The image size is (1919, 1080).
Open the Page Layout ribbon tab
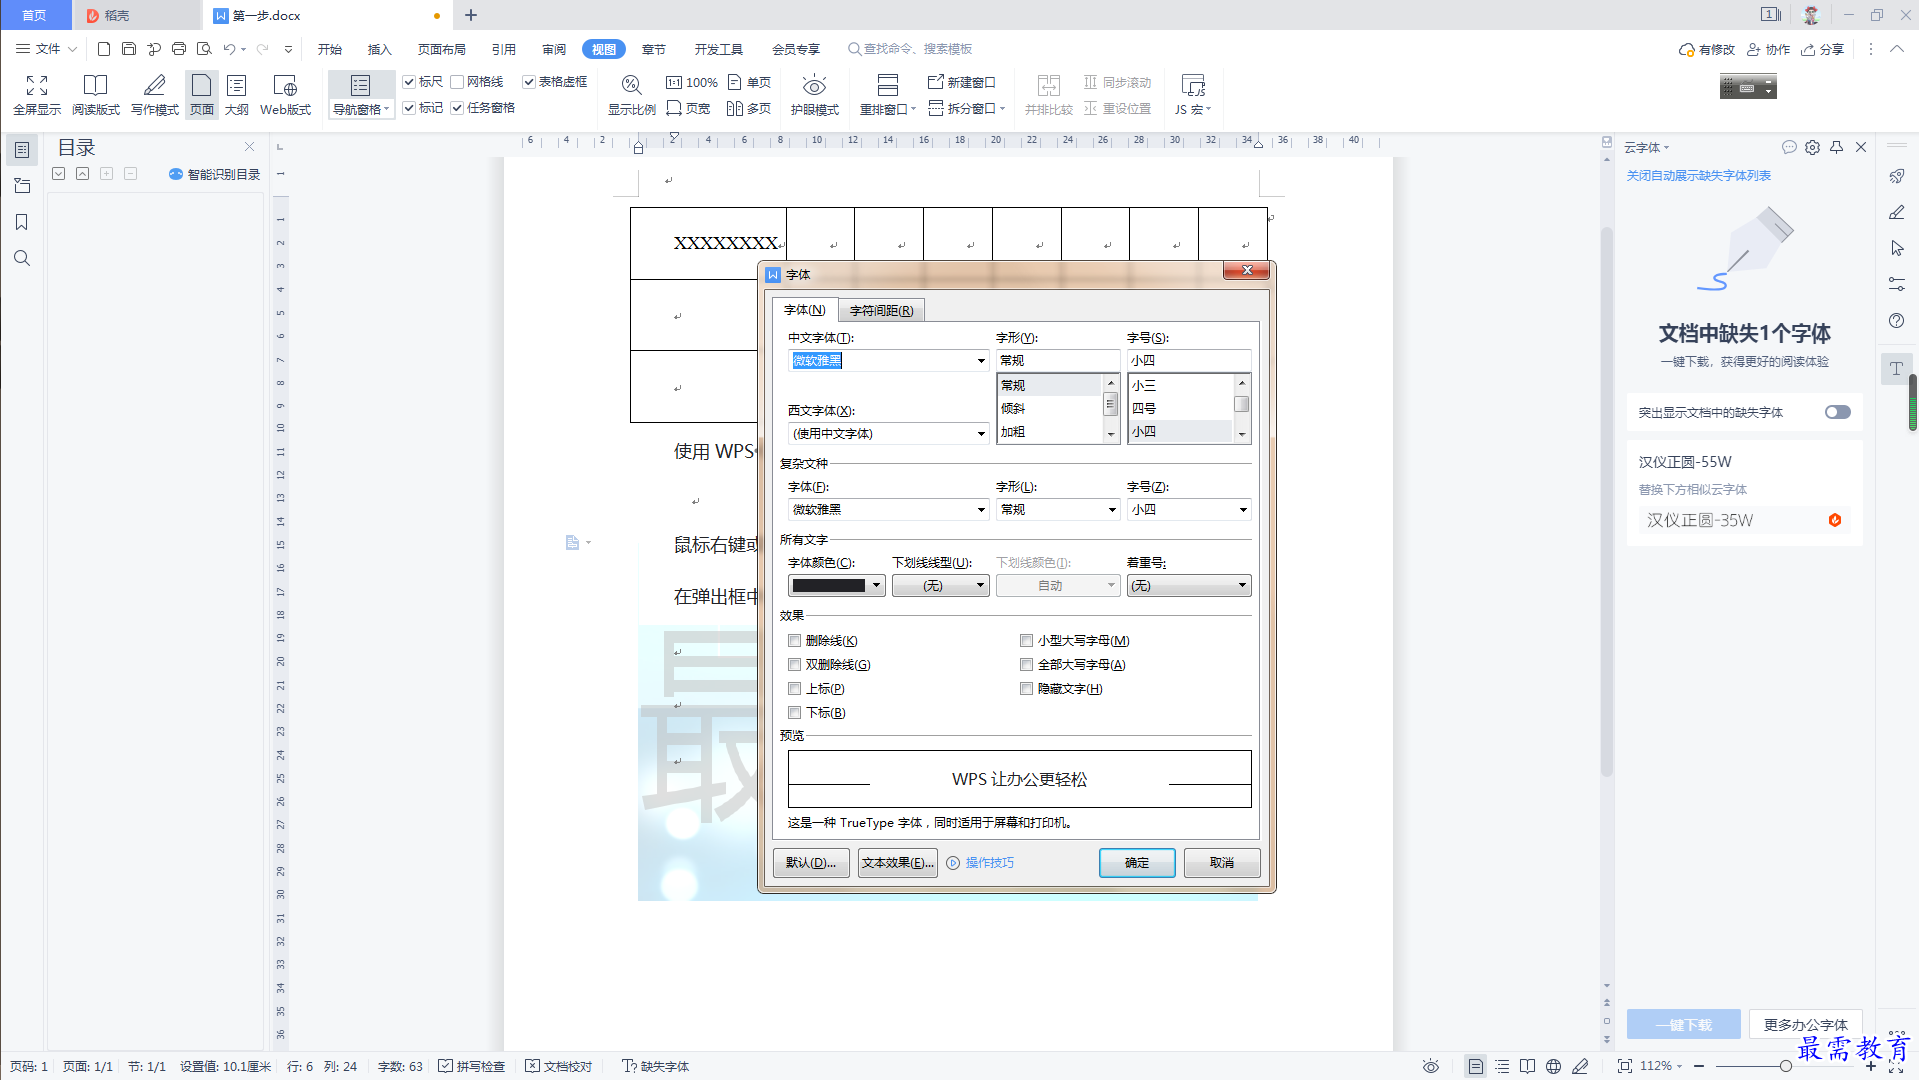coord(441,49)
